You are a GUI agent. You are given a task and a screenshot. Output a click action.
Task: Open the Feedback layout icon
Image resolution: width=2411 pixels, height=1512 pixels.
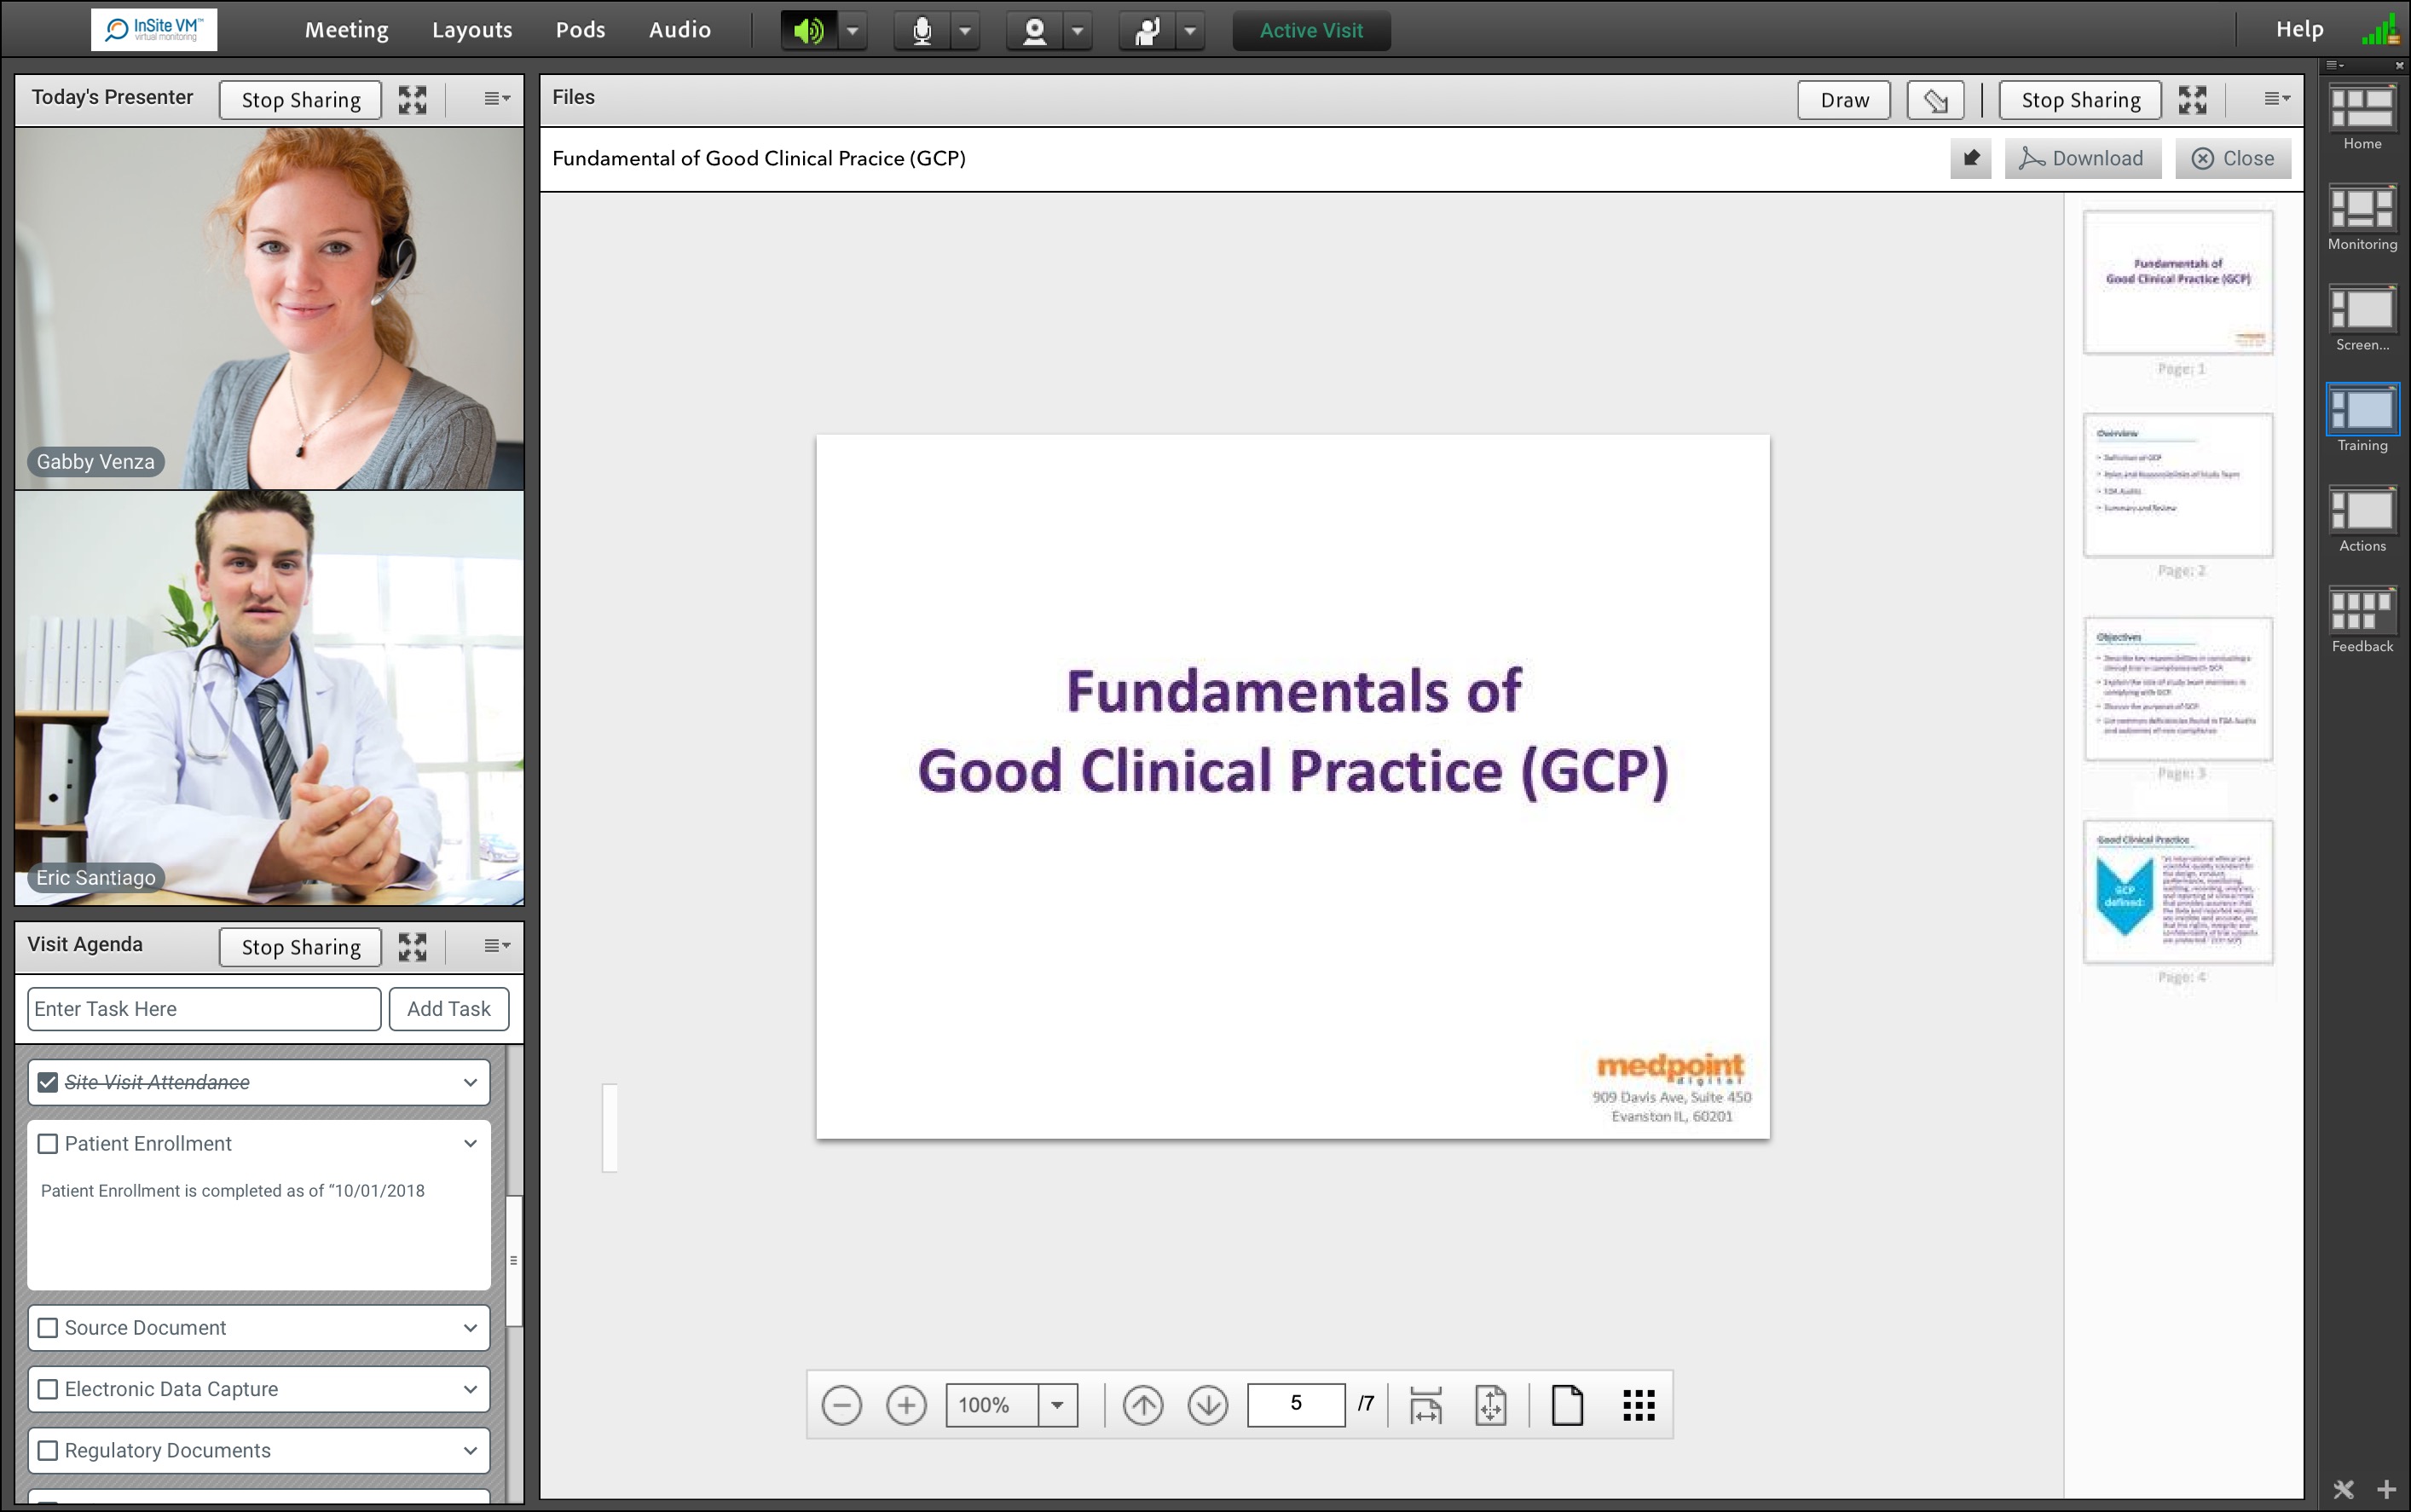point(2362,611)
